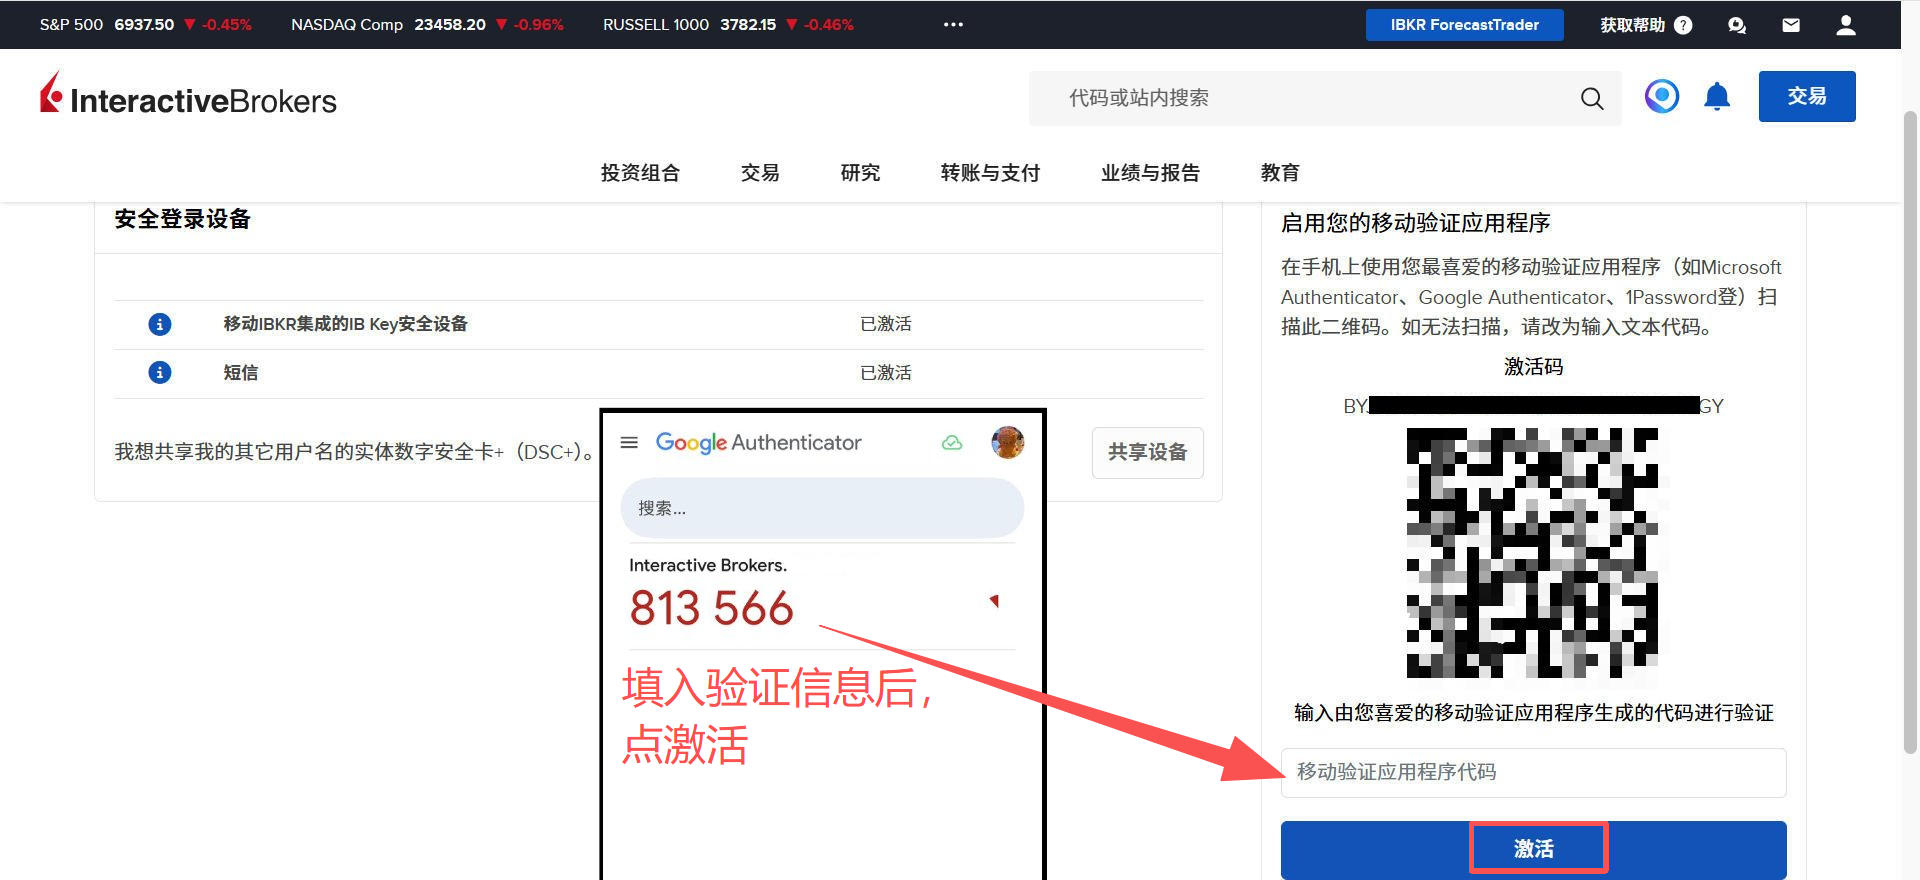Screen dimensions: 1920x880
Task: Open the notifications bell
Action: (x=1717, y=97)
